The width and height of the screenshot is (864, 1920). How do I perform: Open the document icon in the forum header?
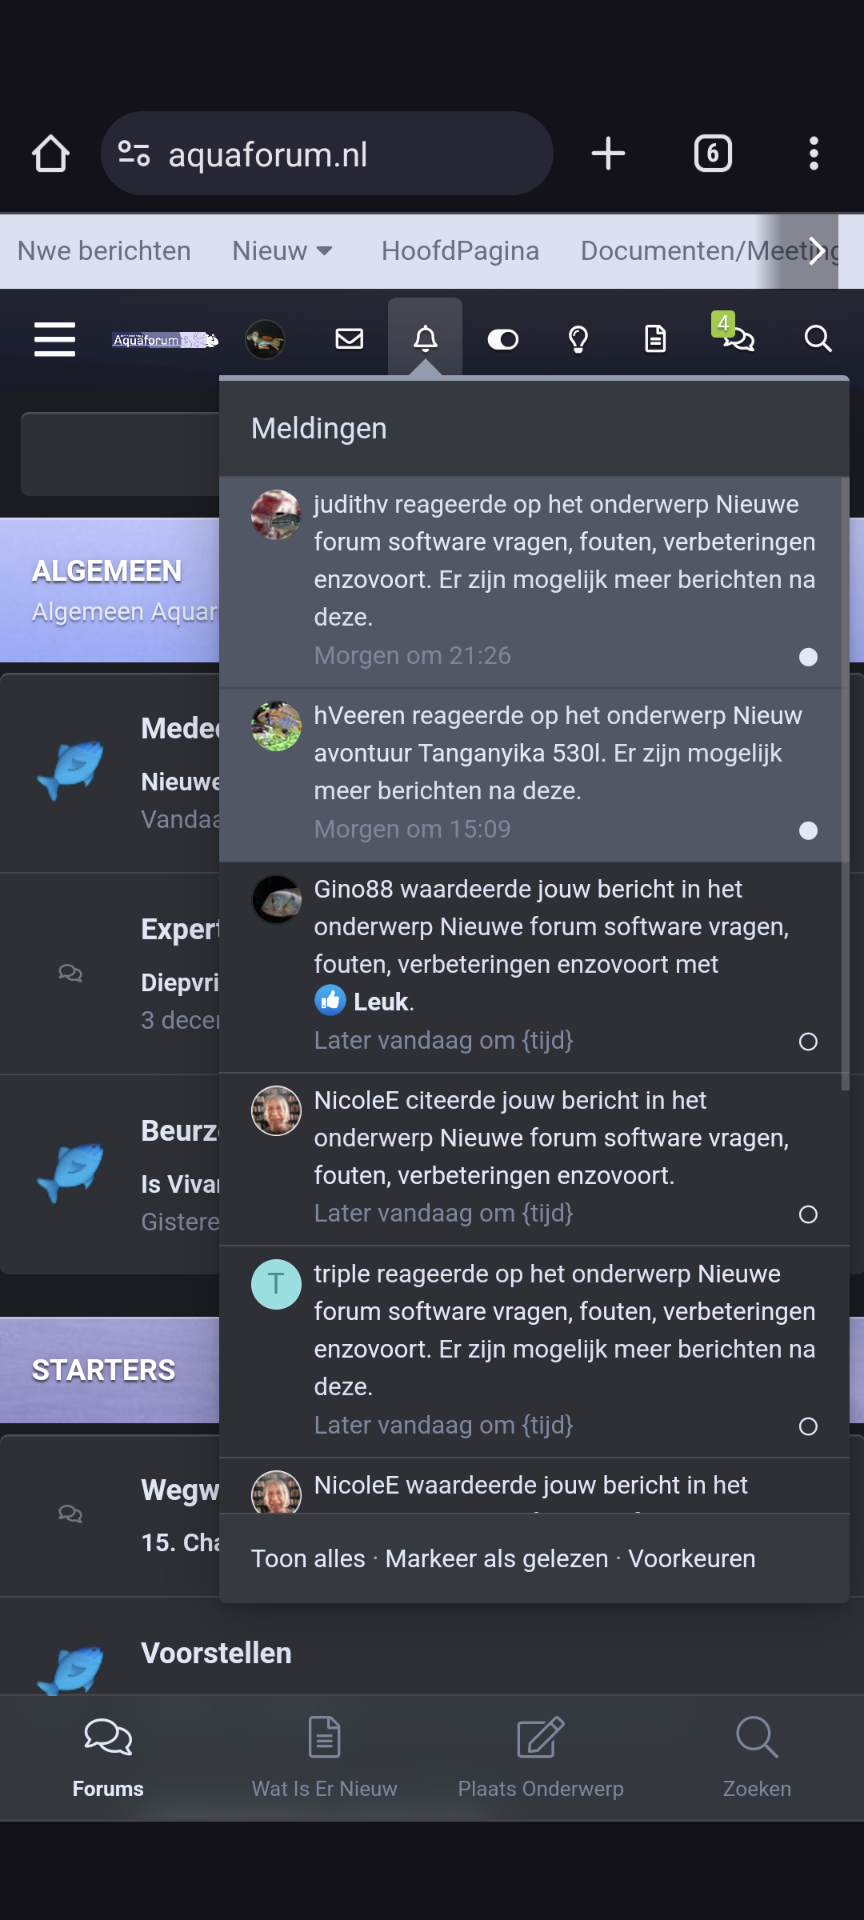tap(655, 339)
